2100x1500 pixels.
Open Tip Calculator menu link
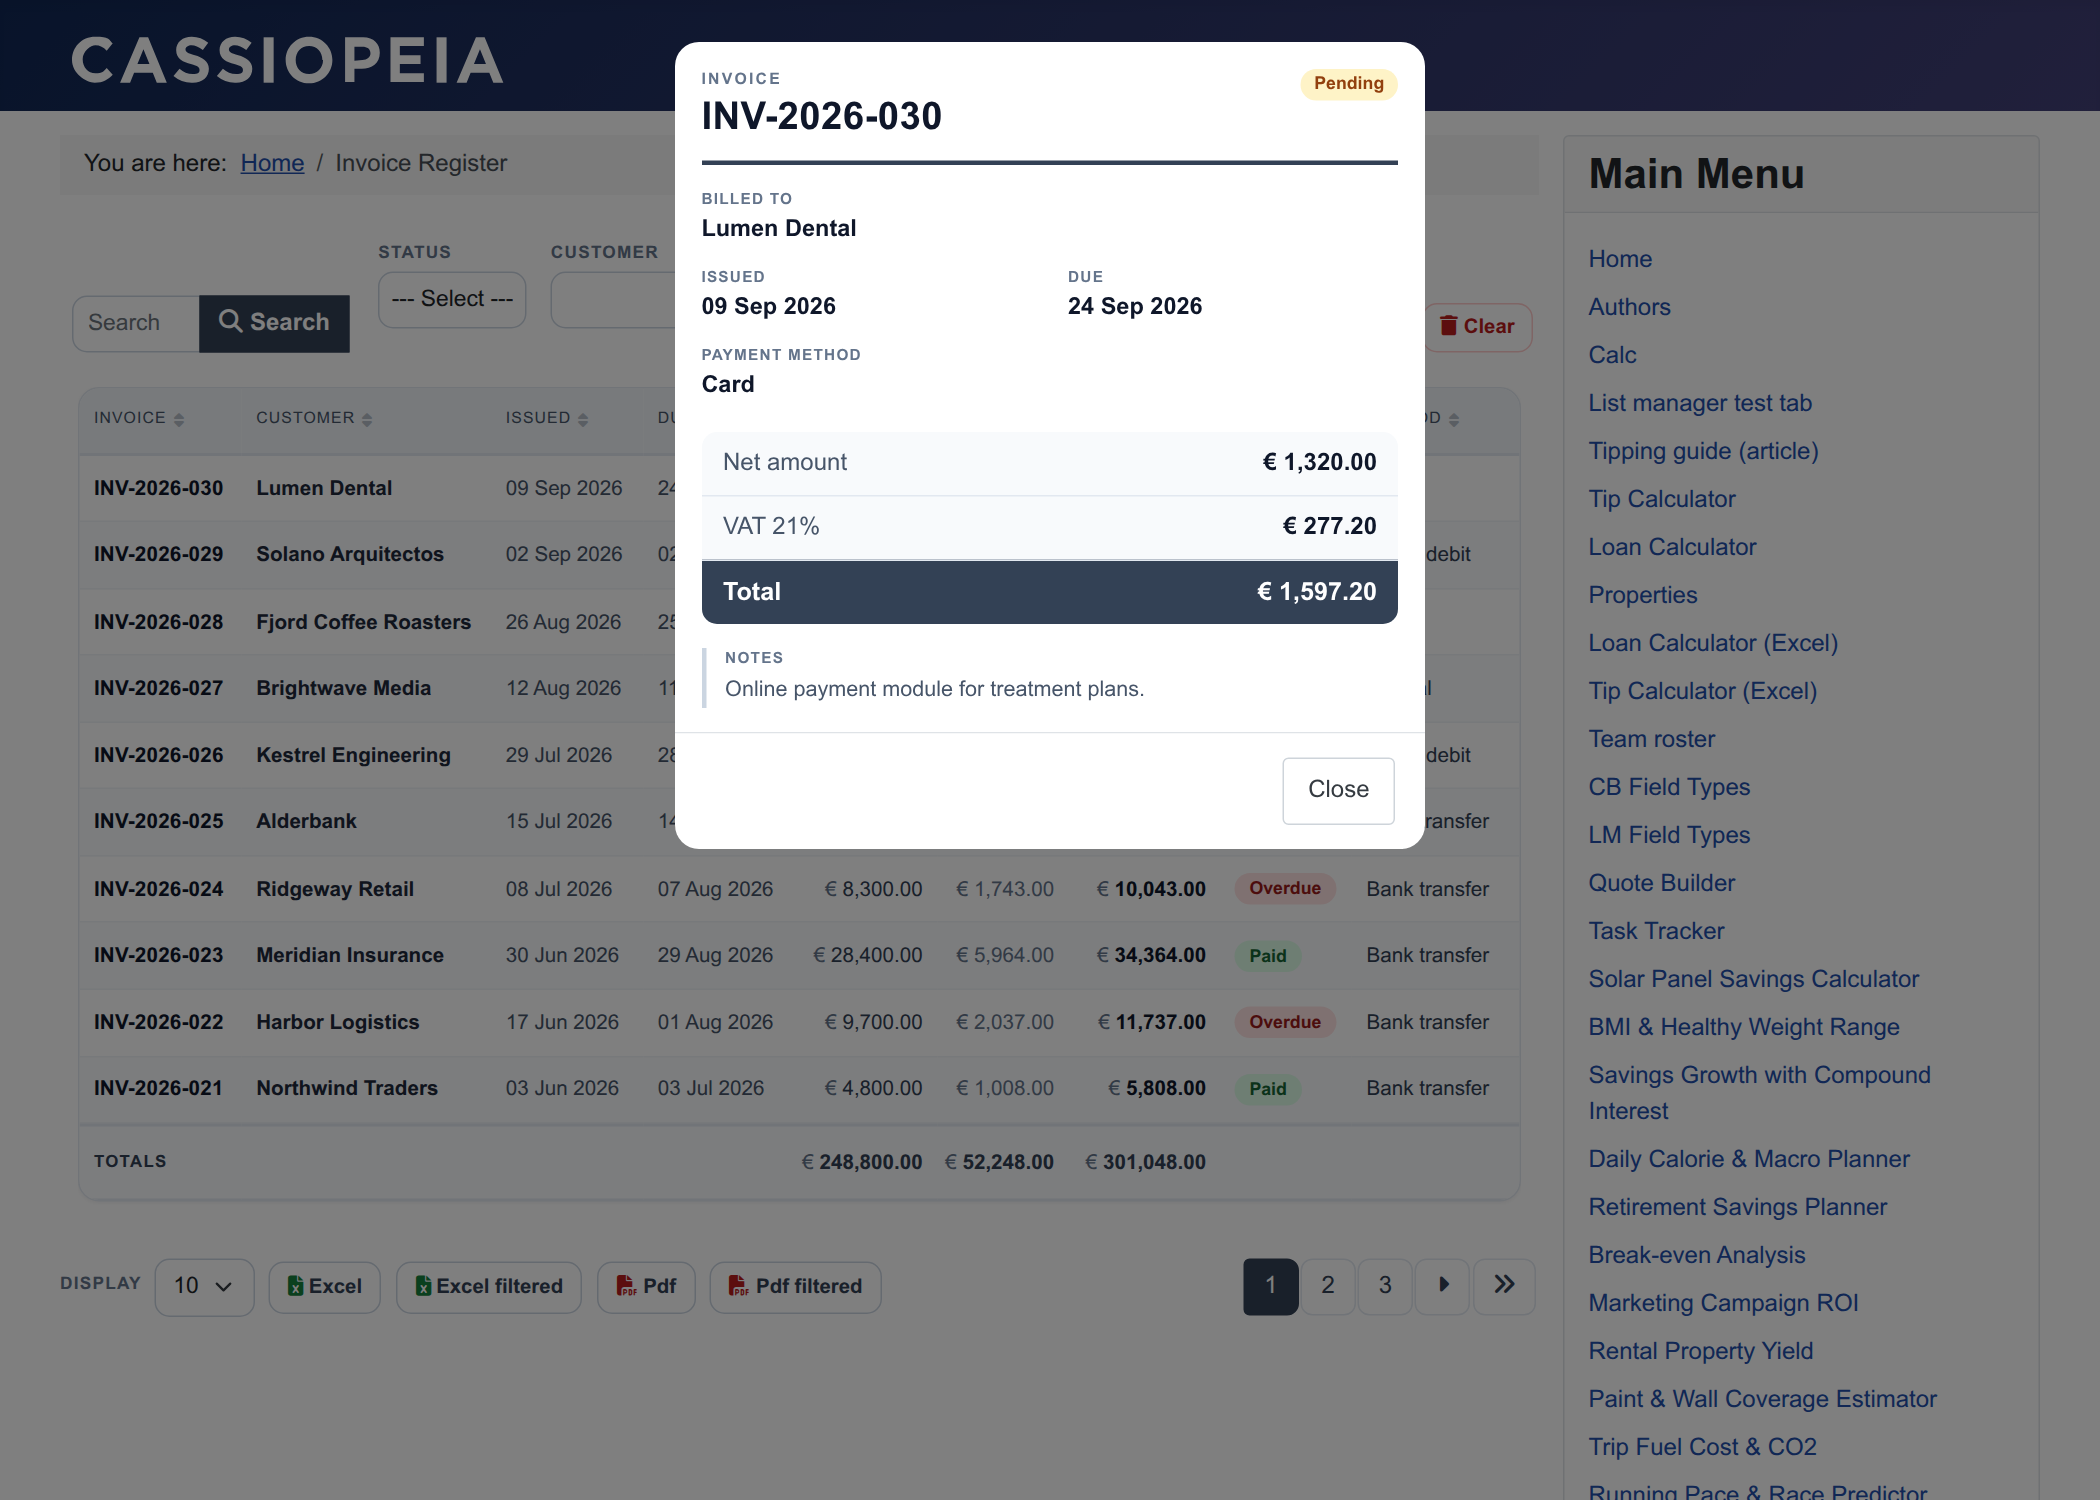[x=1662, y=499]
